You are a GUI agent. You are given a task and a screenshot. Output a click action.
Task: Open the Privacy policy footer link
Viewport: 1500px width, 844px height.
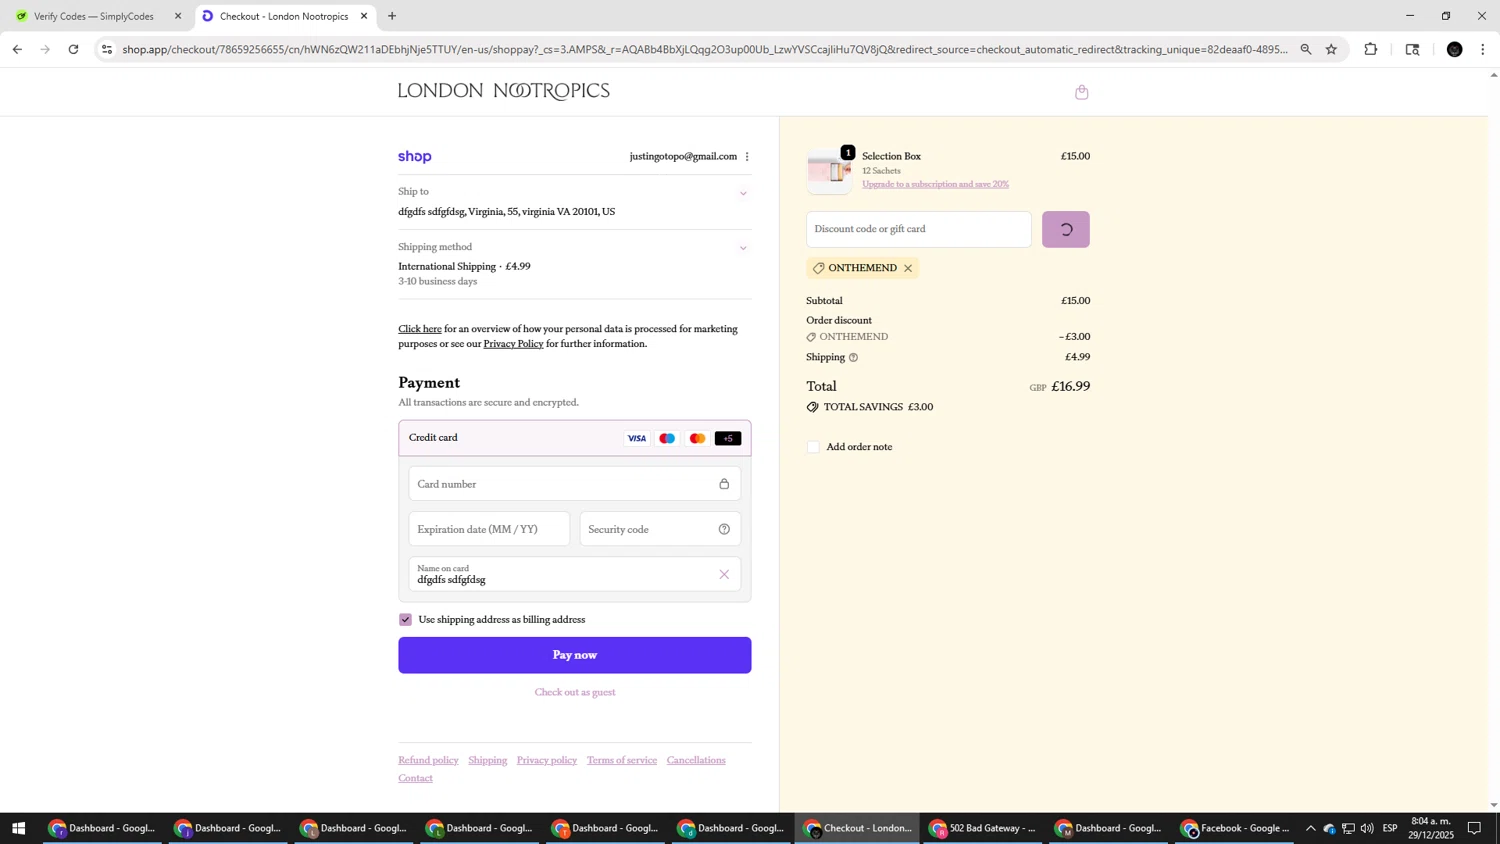[x=547, y=760]
